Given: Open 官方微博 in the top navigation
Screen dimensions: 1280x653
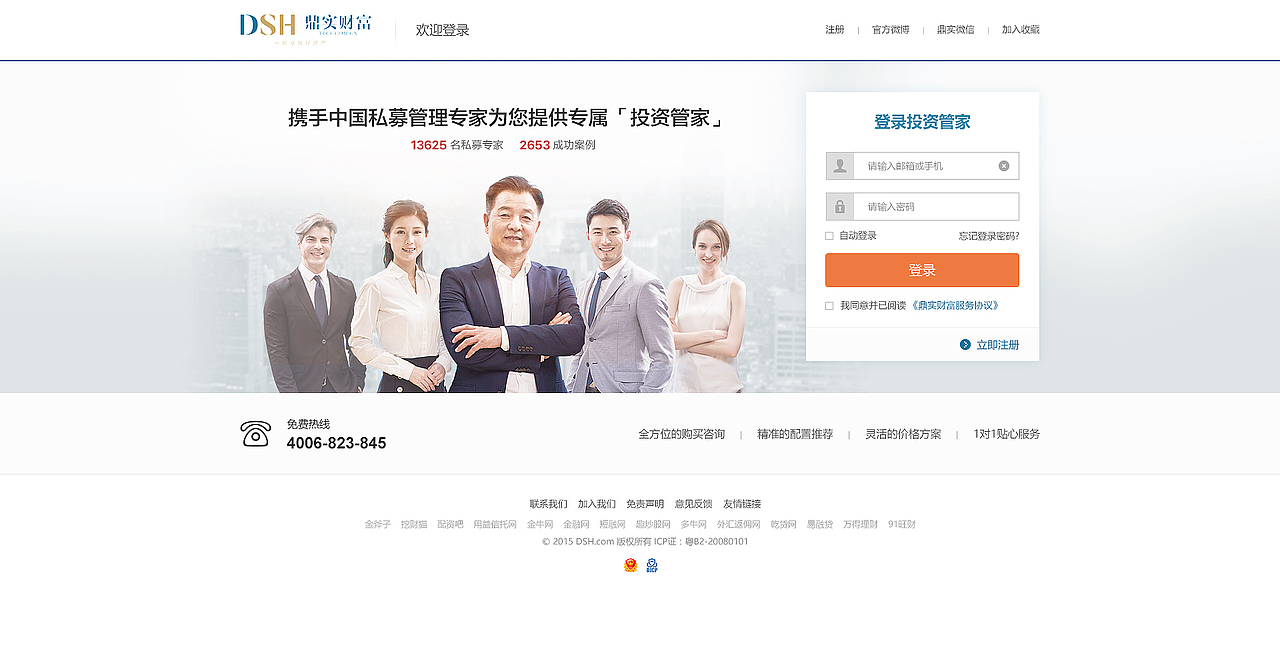Looking at the screenshot, I should (891, 30).
